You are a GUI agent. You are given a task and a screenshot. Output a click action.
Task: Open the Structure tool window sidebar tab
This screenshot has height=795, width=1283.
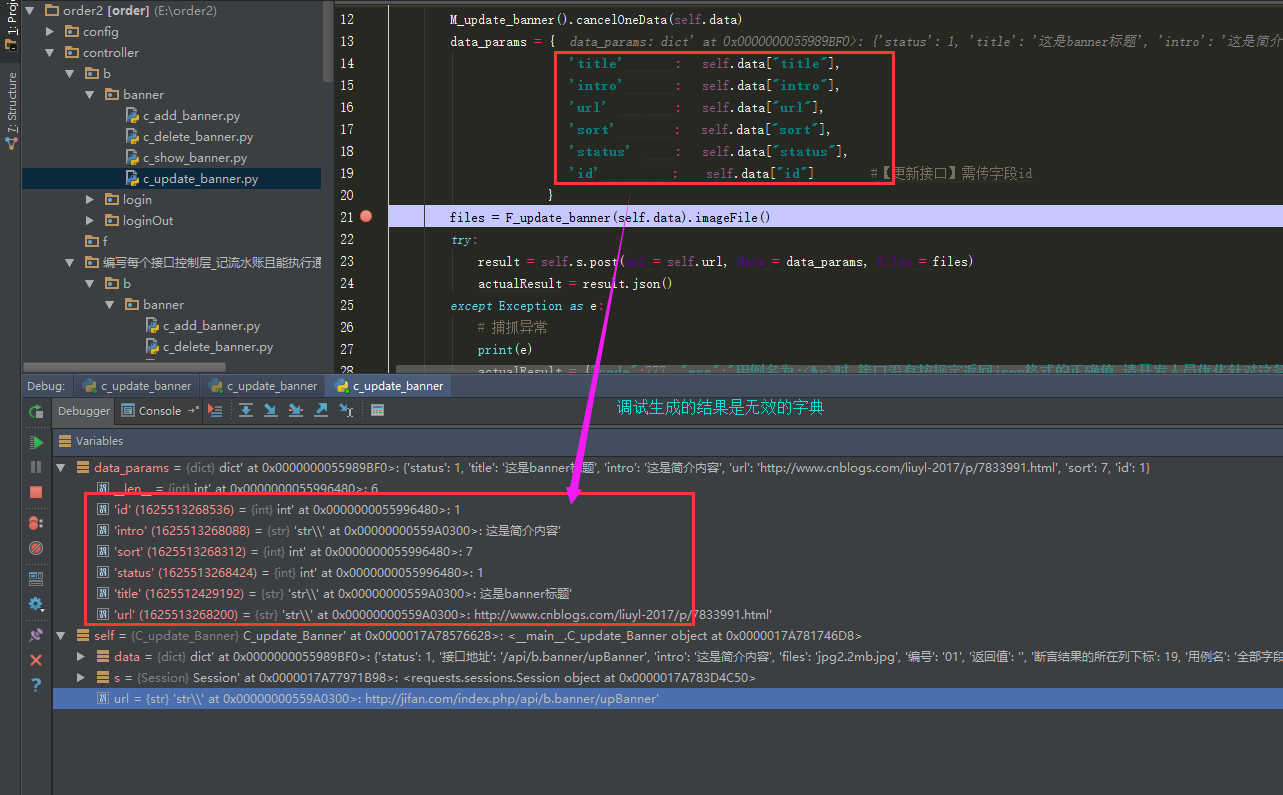point(11,110)
